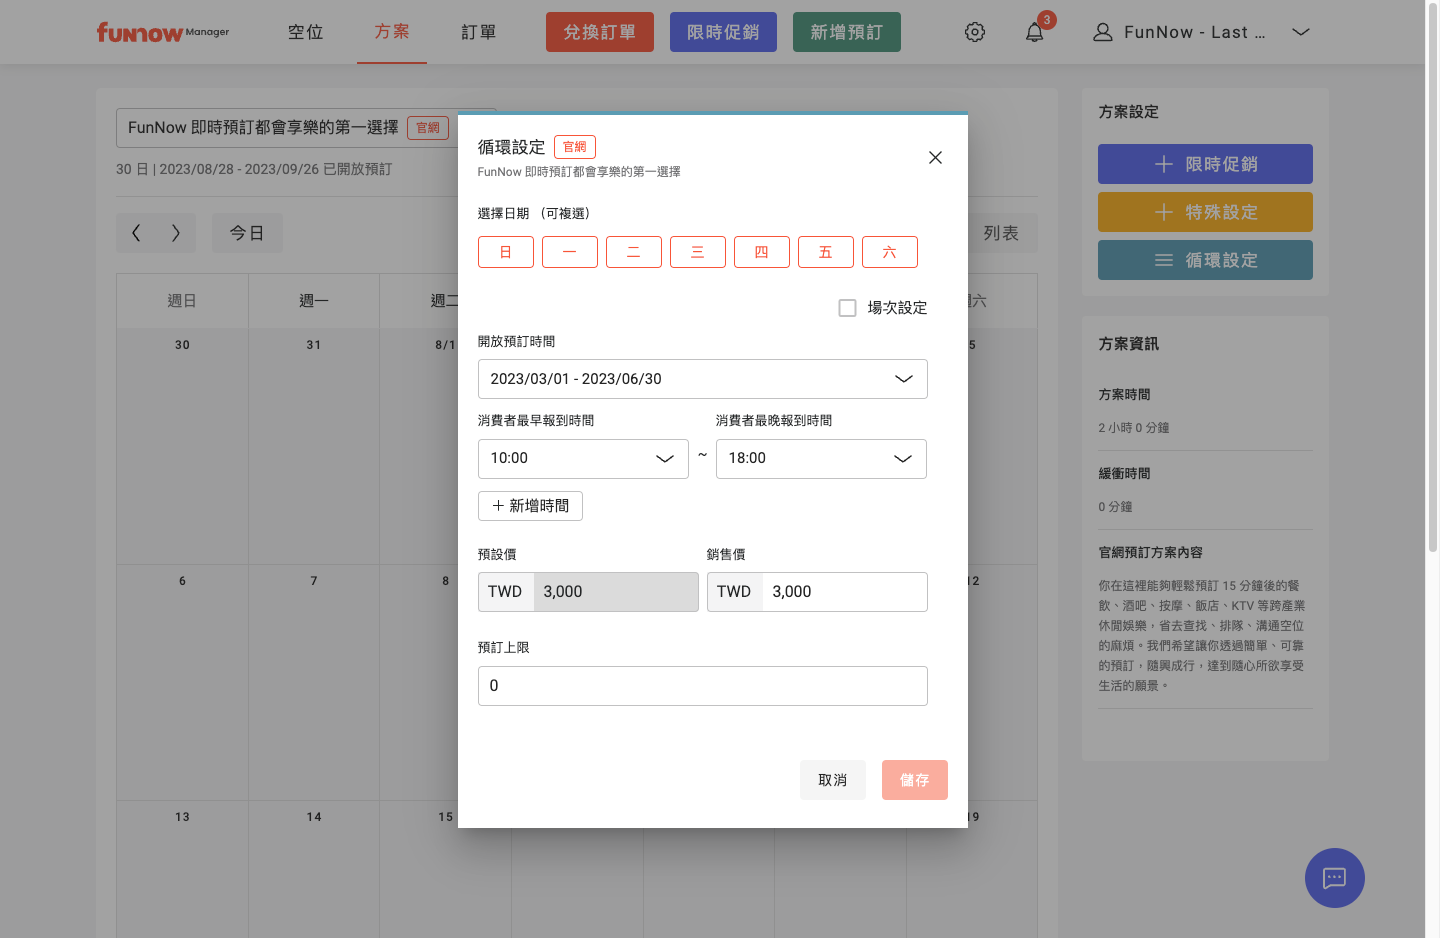
Task: Click calendar date 6
Action: [x=182, y=581]
